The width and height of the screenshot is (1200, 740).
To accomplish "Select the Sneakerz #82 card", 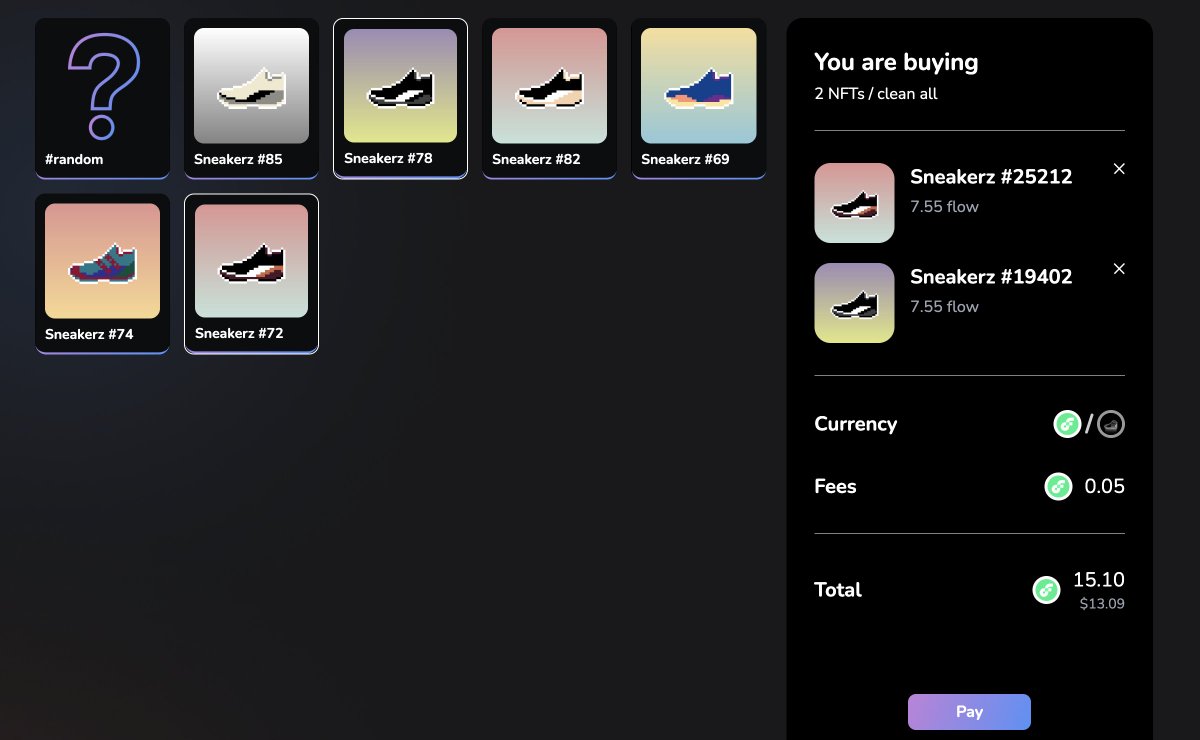I will pyautogui.click(x=549, y=98).
